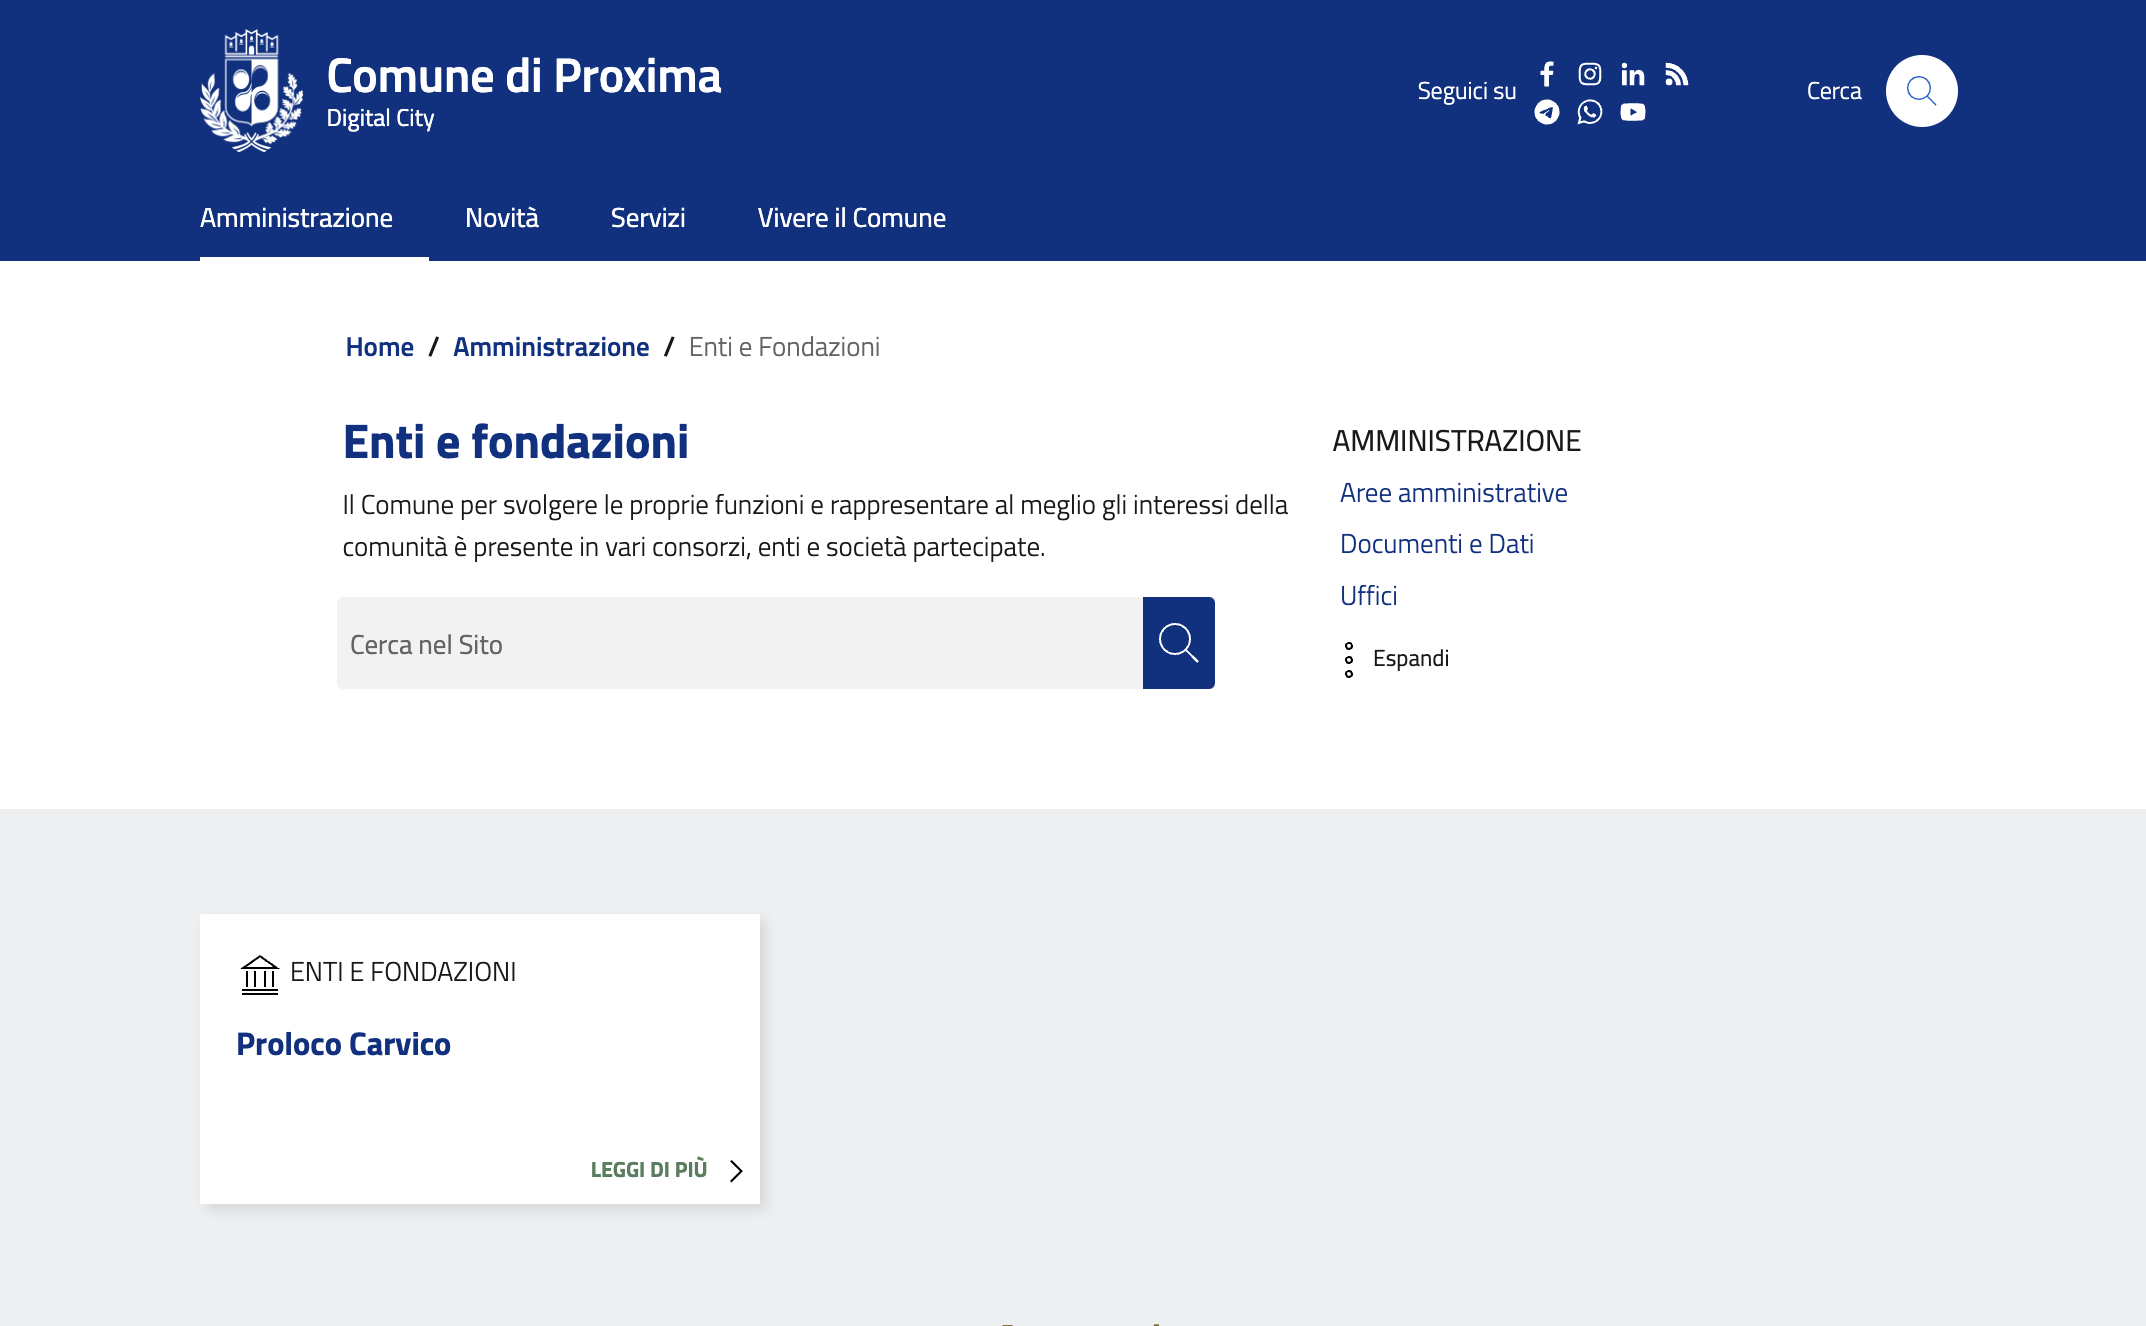Open the Amministrazione menu tab
Viewport: 2146px width, 1326px height.
coord(296,218)
